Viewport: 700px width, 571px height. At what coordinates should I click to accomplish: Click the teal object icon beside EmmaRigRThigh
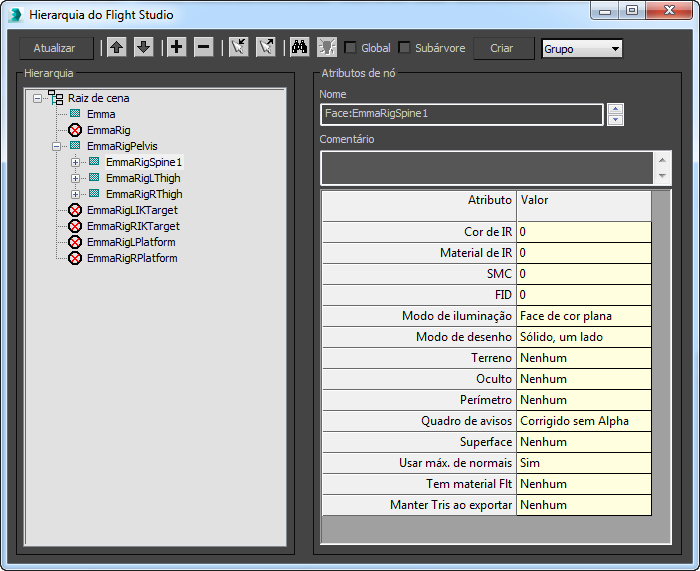pyautogui.click(x=94, y=193)
